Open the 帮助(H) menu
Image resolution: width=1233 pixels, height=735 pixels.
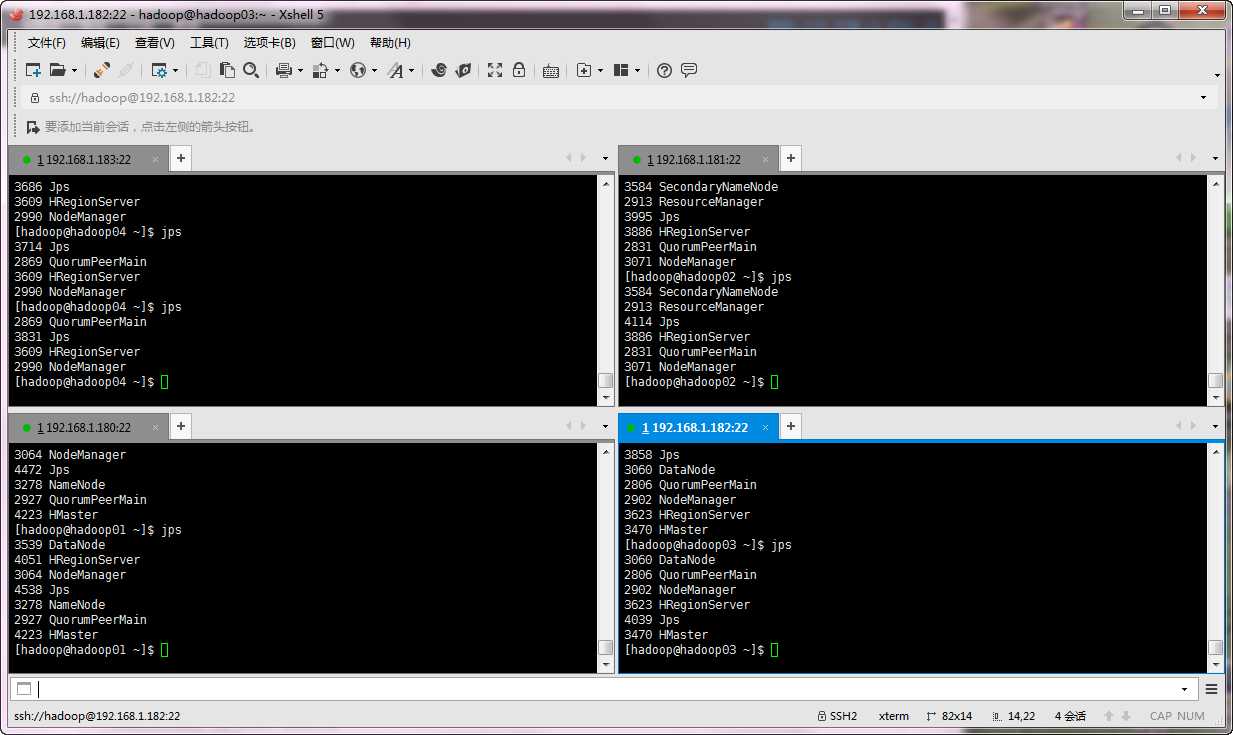point(390,43)
